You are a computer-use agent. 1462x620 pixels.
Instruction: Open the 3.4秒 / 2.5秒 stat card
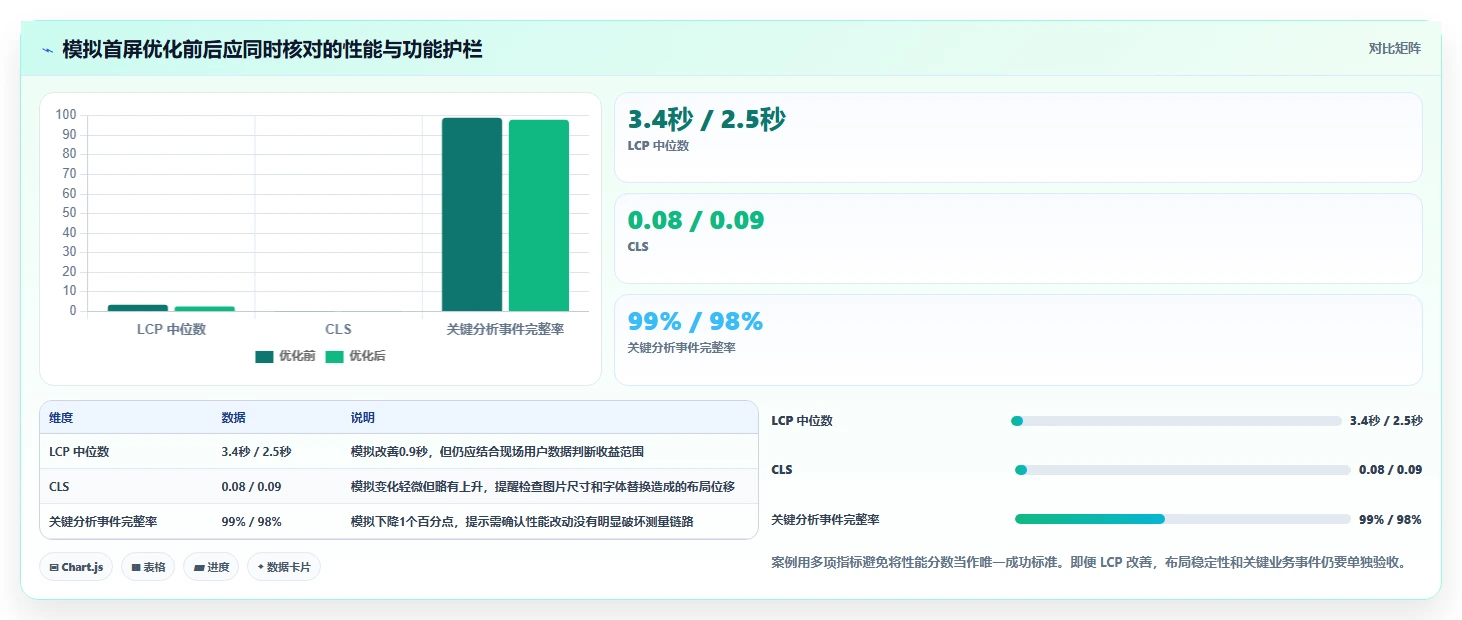1018,137
